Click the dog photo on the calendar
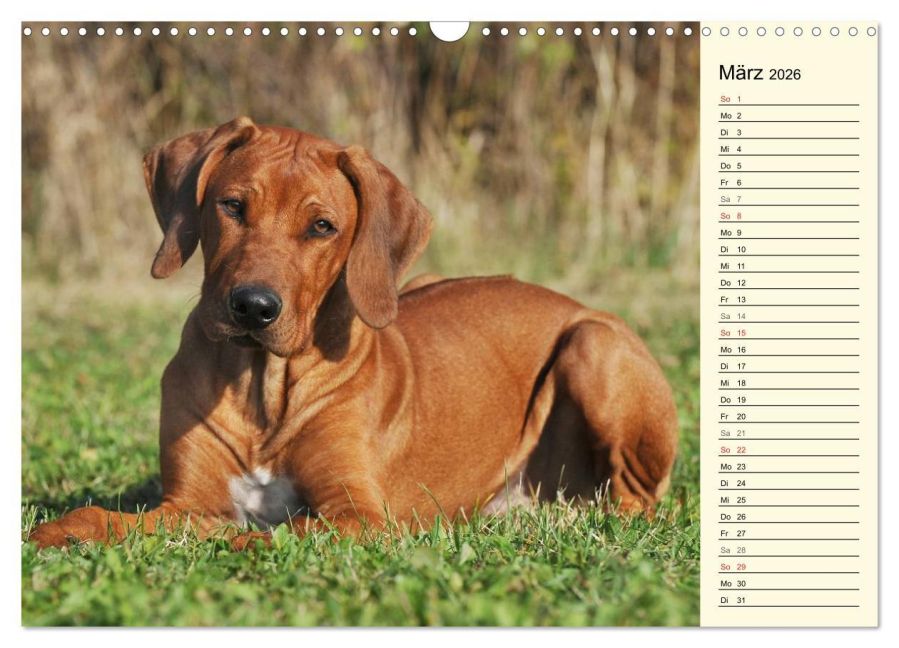The width and height of the screenshot is (899, 648). 361,324
